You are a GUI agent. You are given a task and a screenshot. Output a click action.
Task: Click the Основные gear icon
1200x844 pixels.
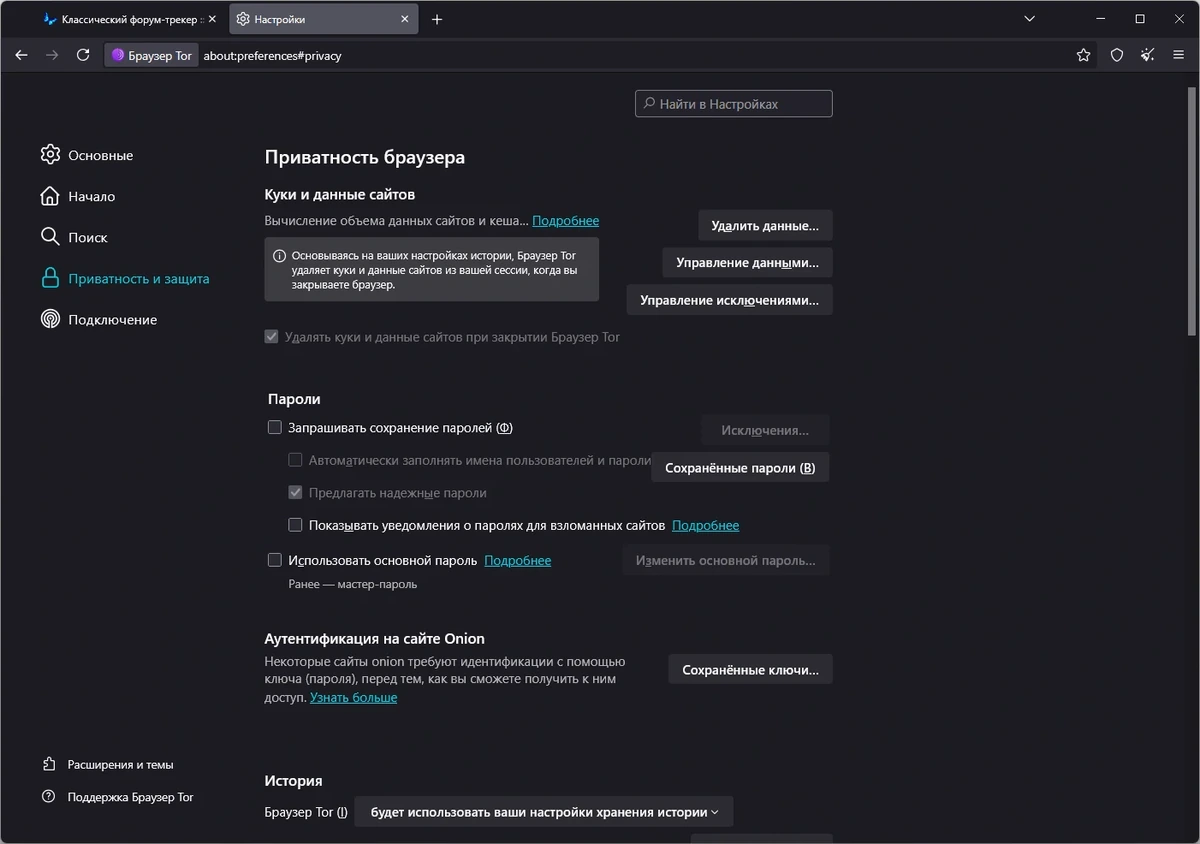50,155
